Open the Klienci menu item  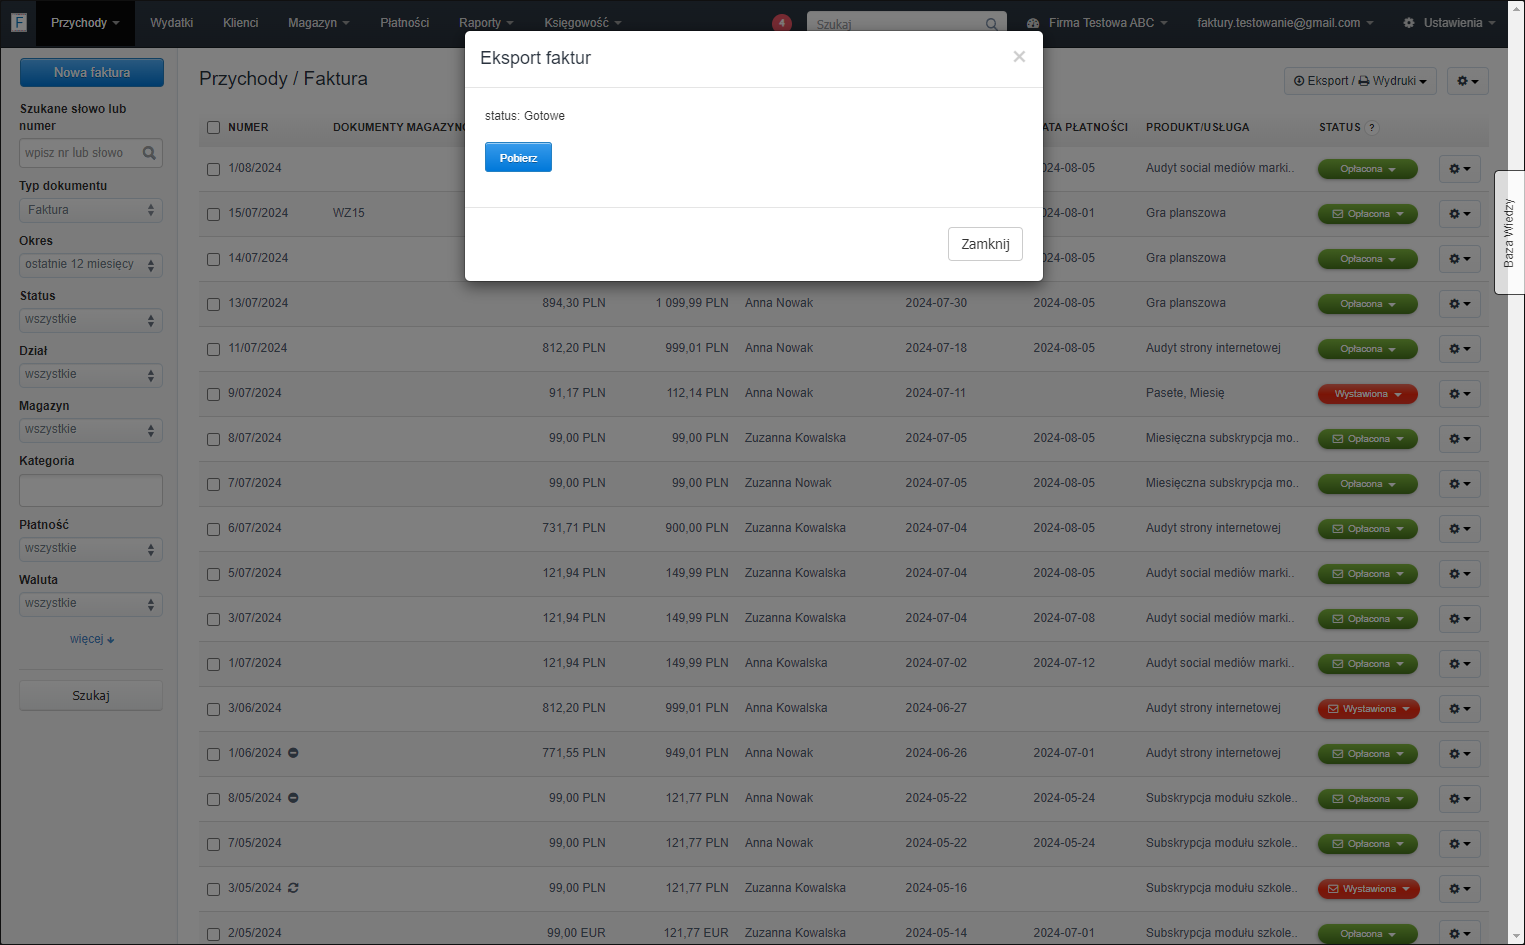point(241,23)
